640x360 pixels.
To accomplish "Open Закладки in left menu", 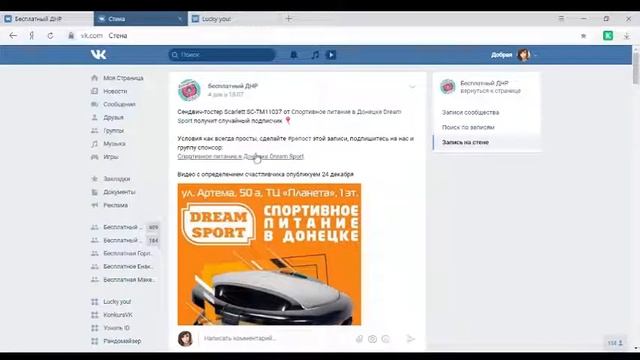I will (x=118, y=179).
